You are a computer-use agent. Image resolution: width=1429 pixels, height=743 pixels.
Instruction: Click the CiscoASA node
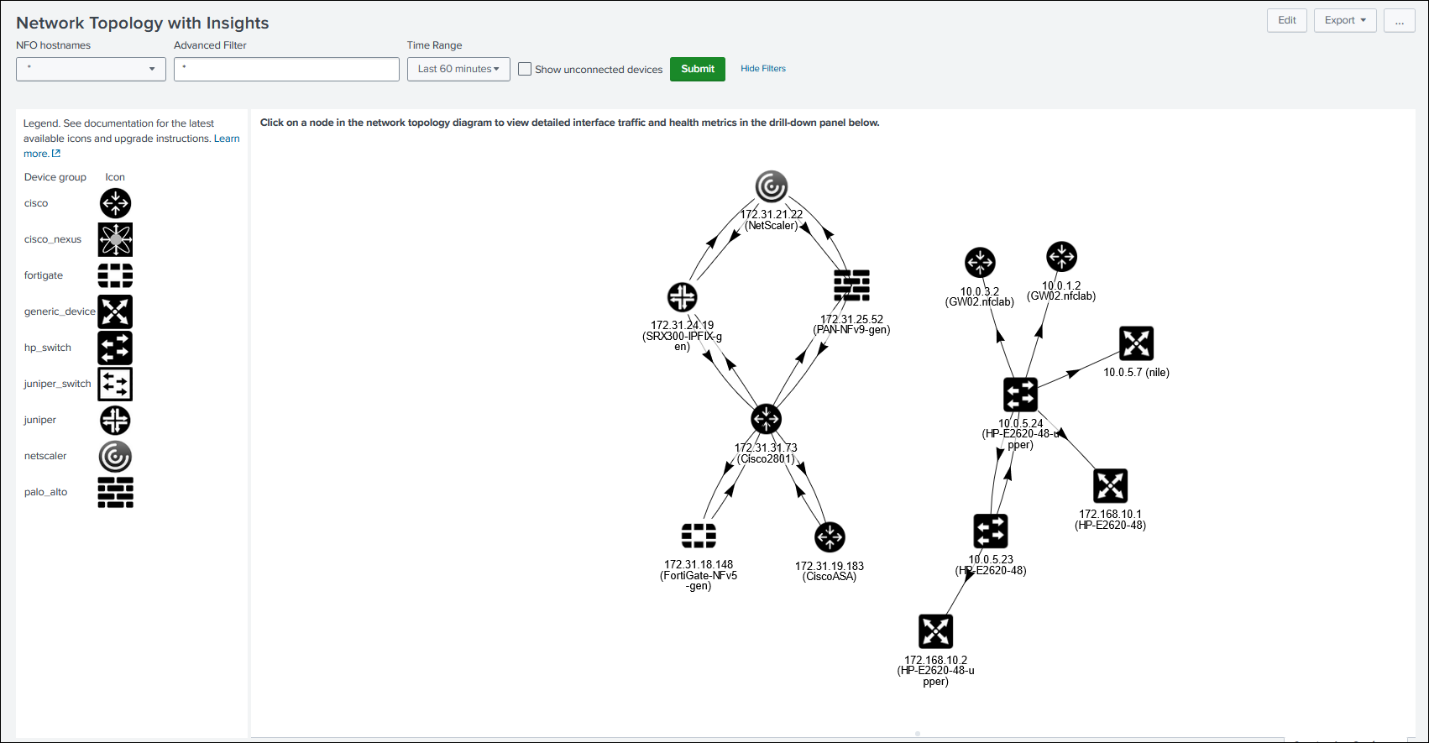pyautogui.click(x=830, y=537)
